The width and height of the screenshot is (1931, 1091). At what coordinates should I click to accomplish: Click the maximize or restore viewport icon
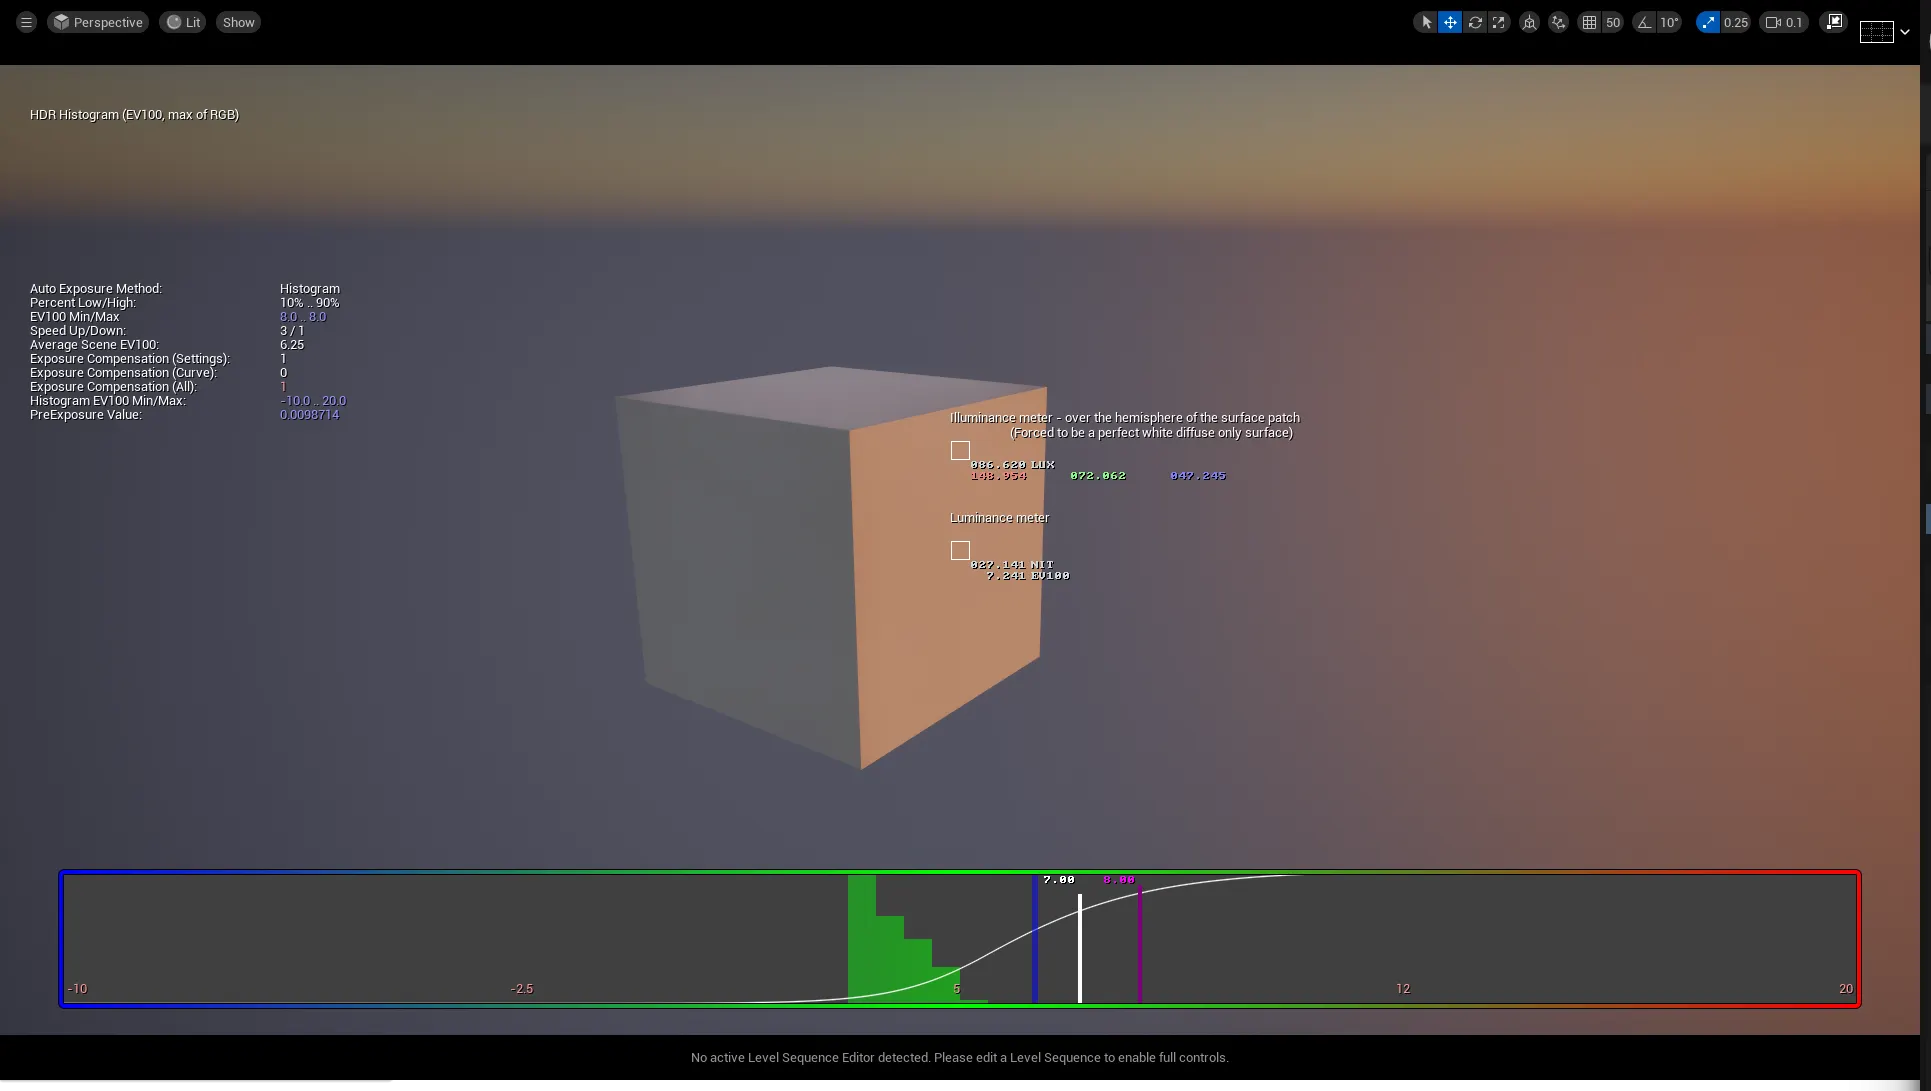coord(1833,22)
